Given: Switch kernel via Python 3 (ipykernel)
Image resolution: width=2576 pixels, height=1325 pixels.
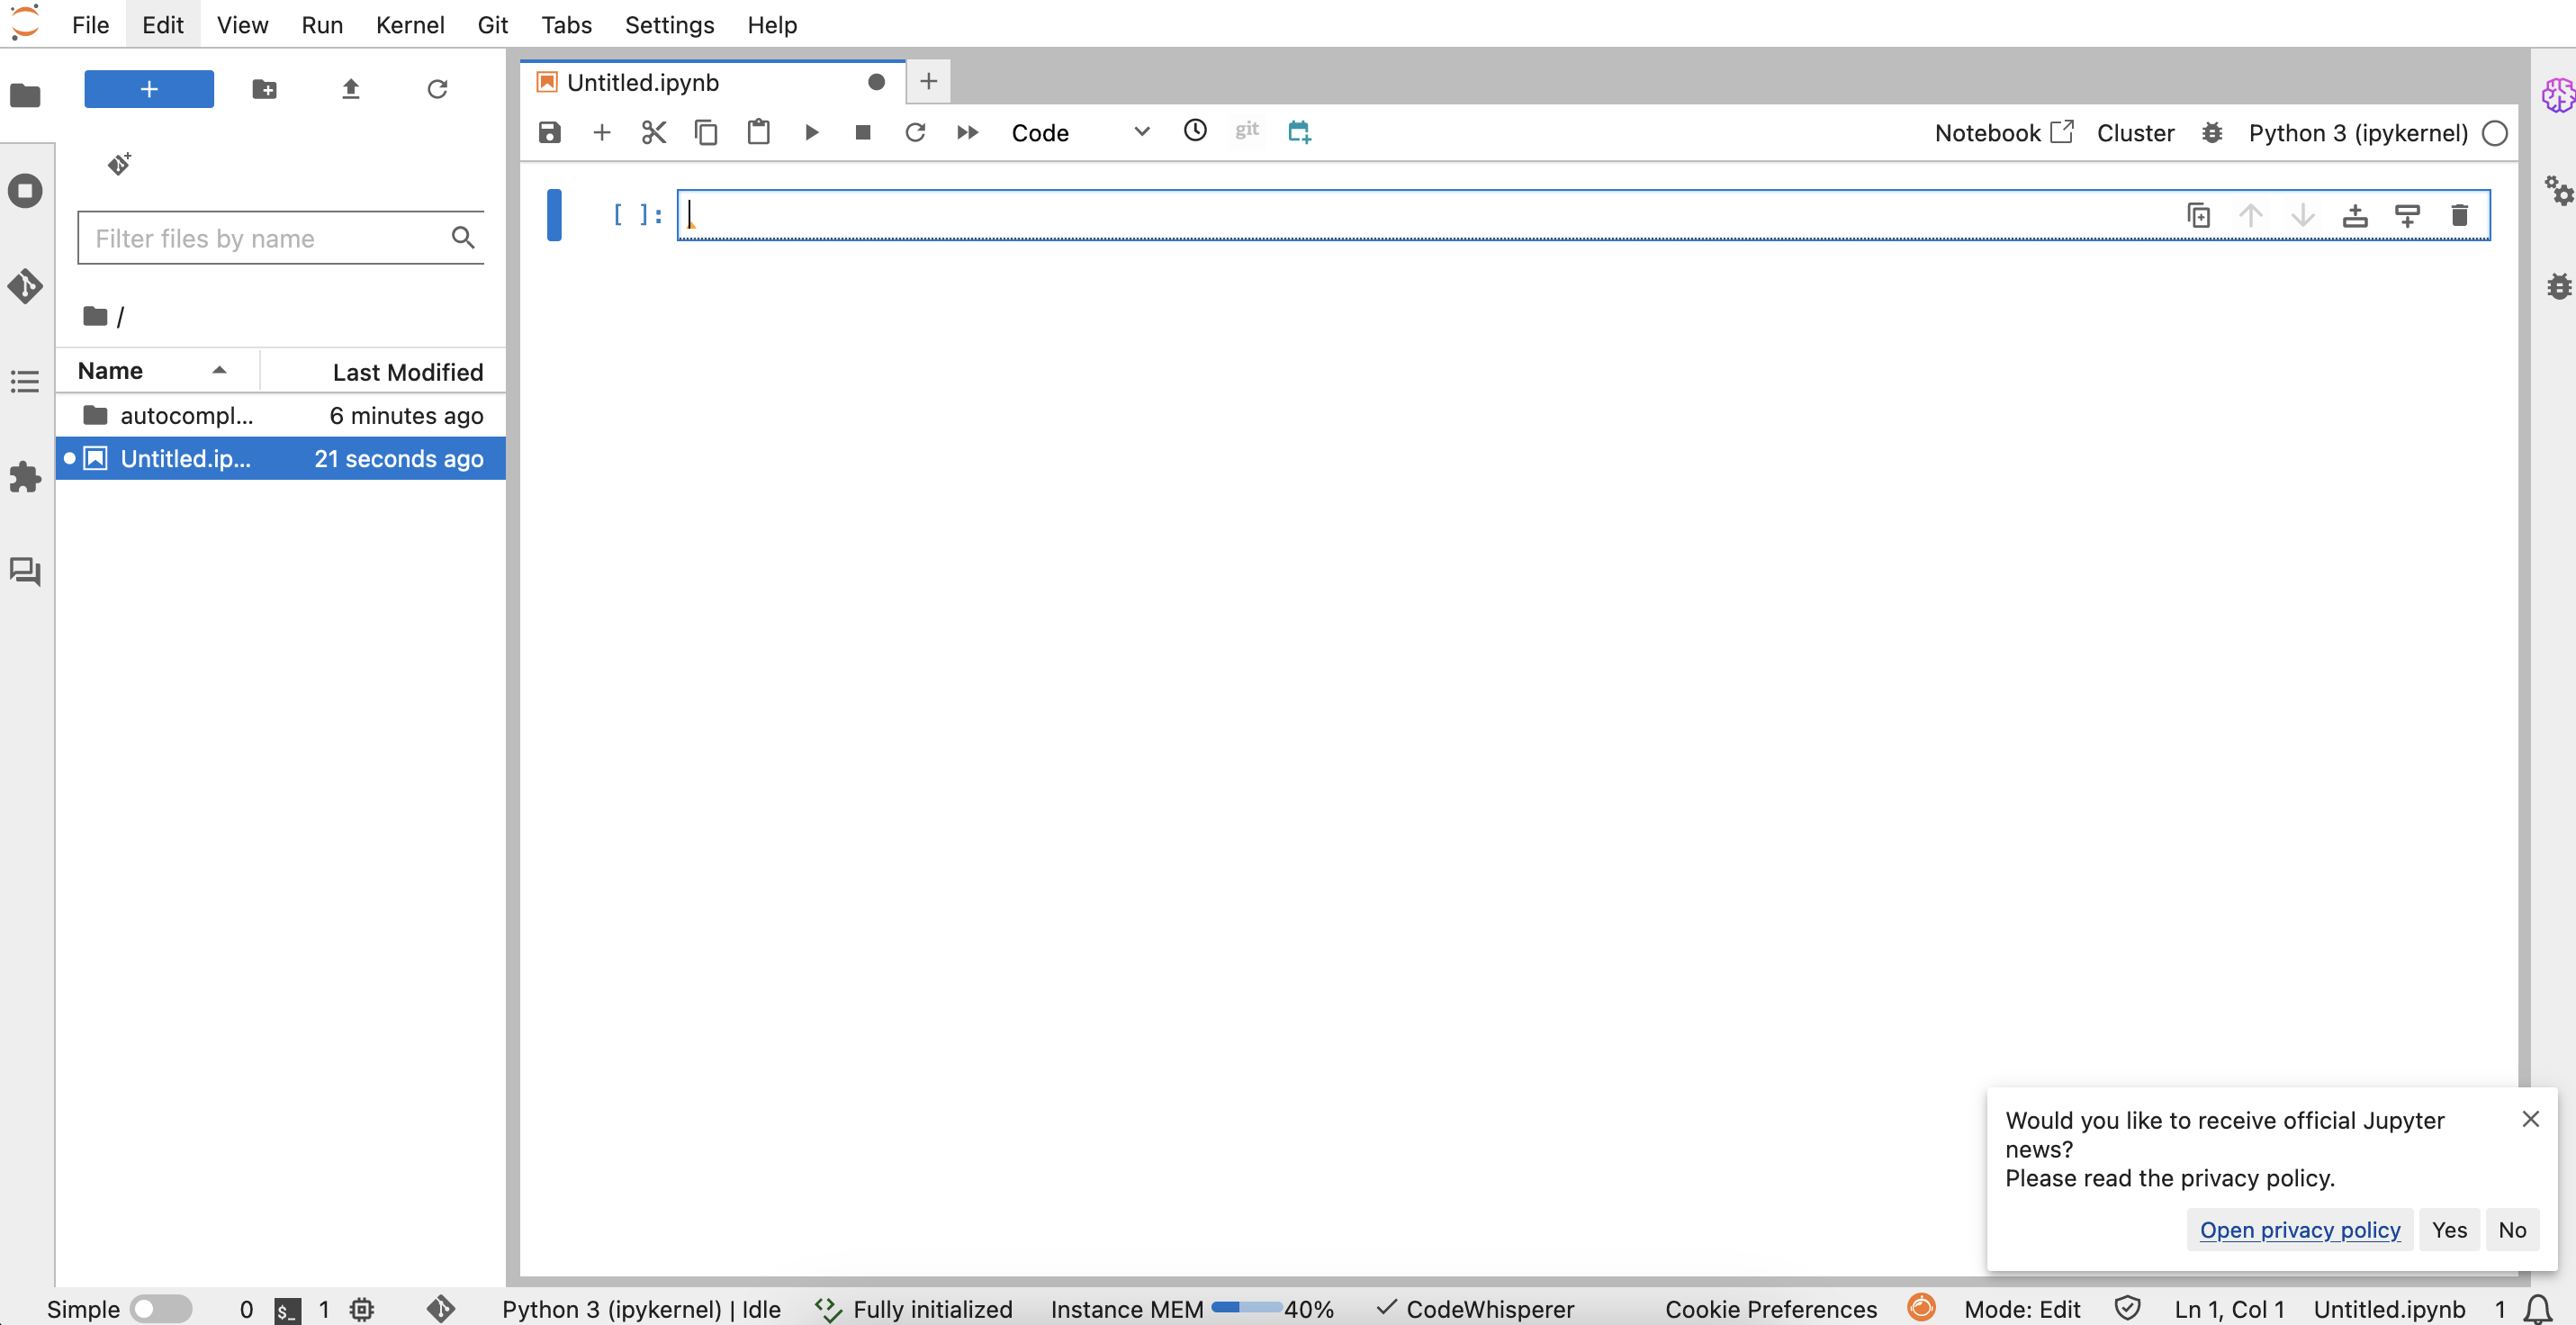Looking at the screenshot, I should pyautogui.click(x=2358, y=133).
